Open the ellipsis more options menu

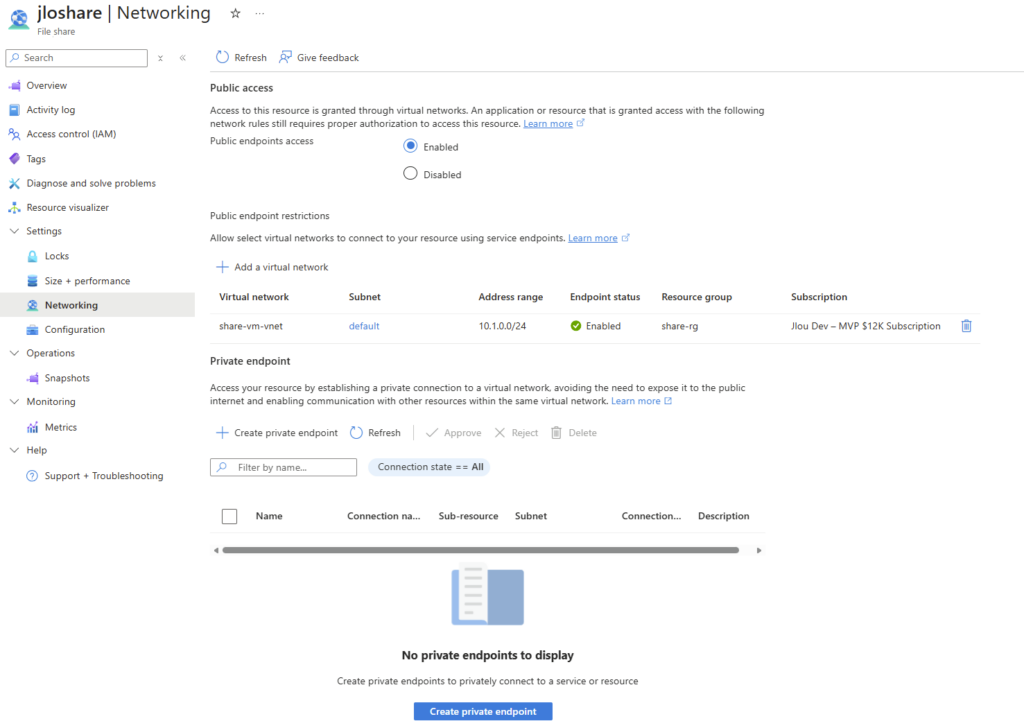[x=260, y=13]
